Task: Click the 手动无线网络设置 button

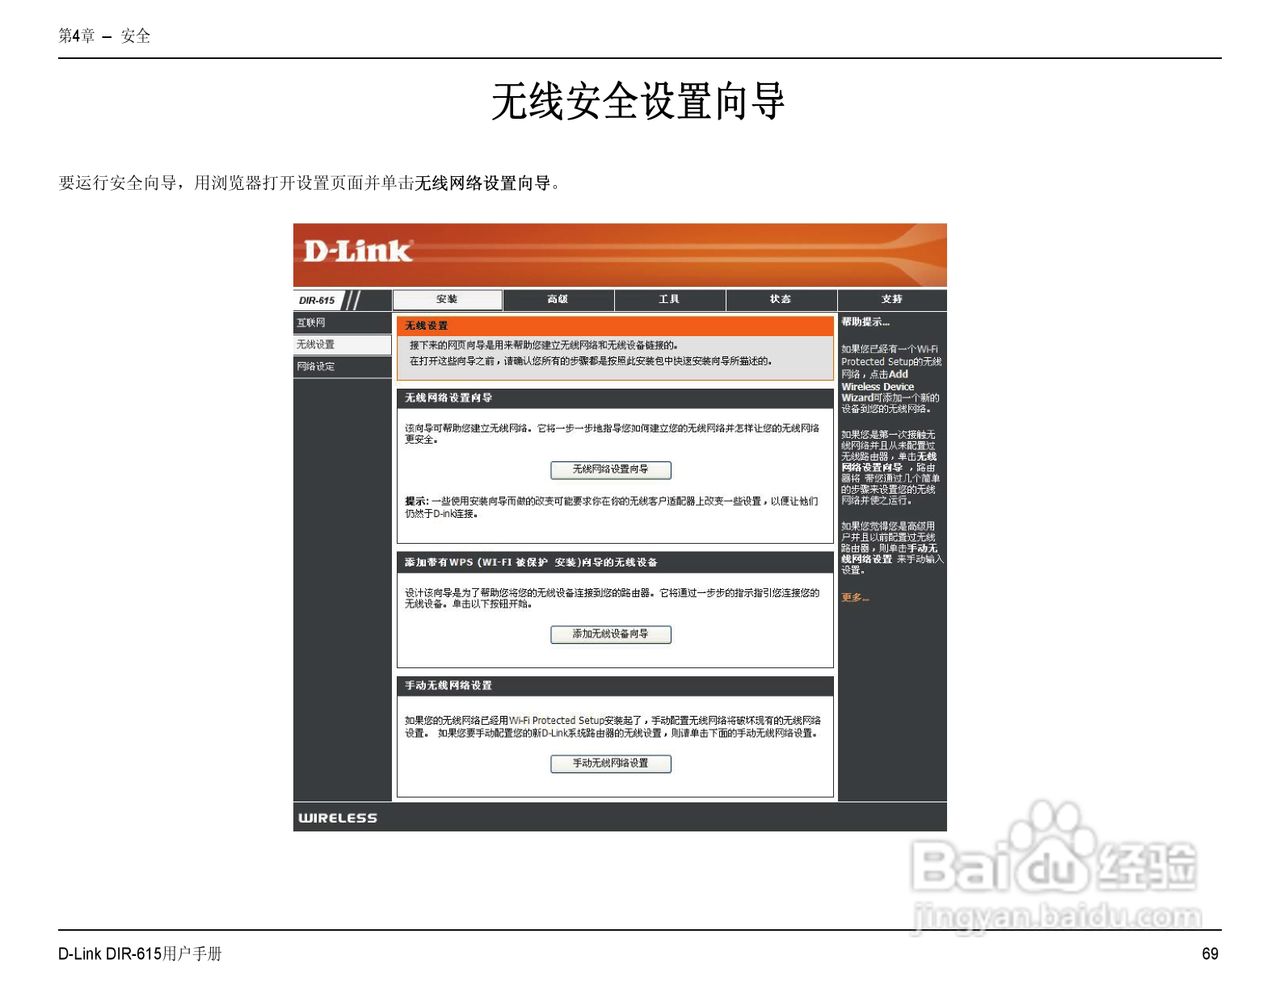Action: 610,763
